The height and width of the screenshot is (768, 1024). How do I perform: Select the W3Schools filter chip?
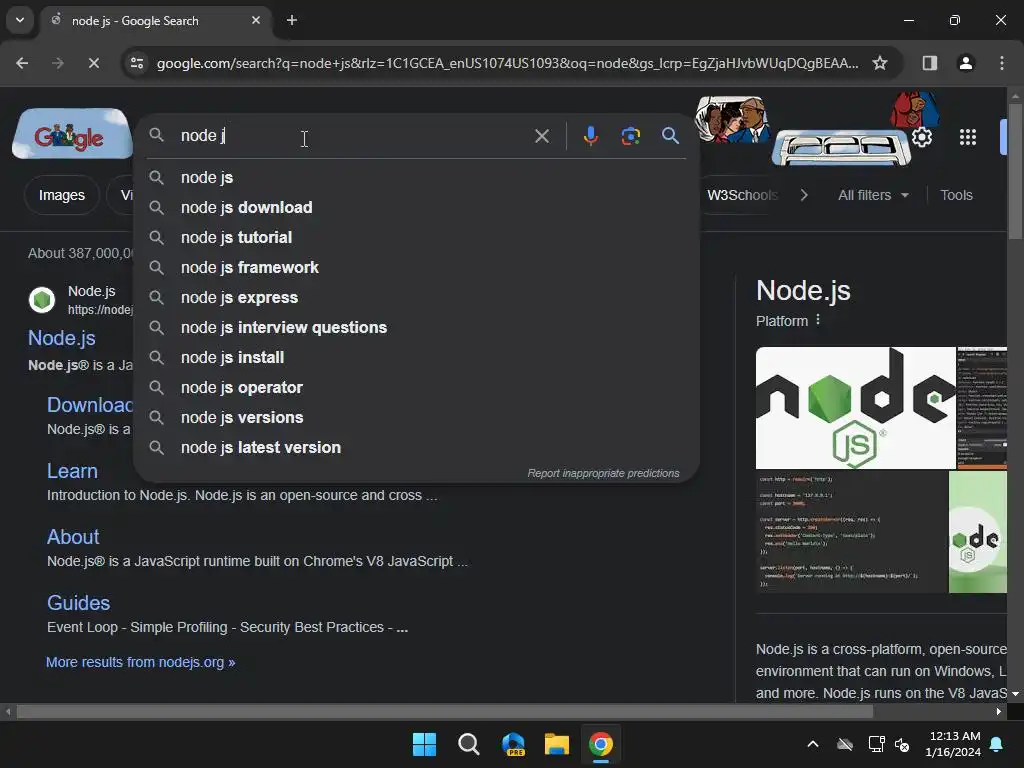[x=743, y=195]
